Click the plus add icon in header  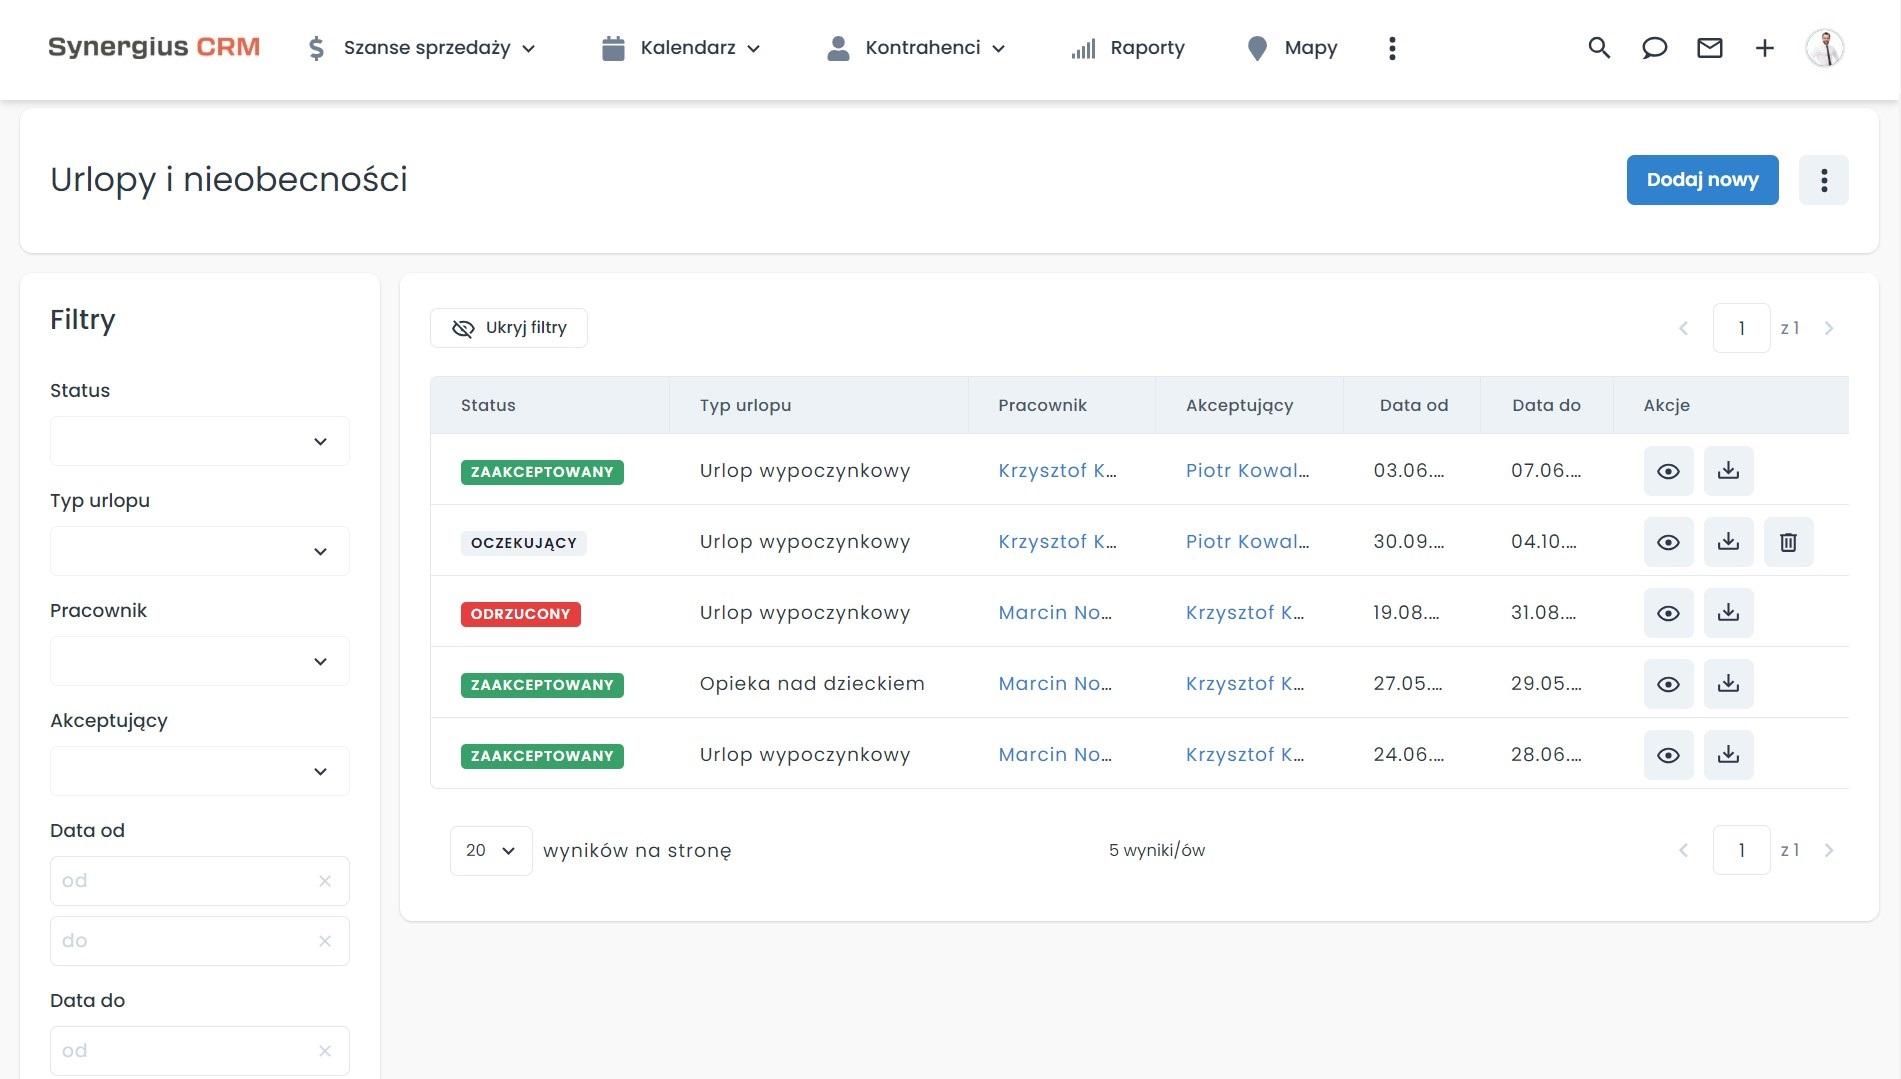tap(1765, 48)
